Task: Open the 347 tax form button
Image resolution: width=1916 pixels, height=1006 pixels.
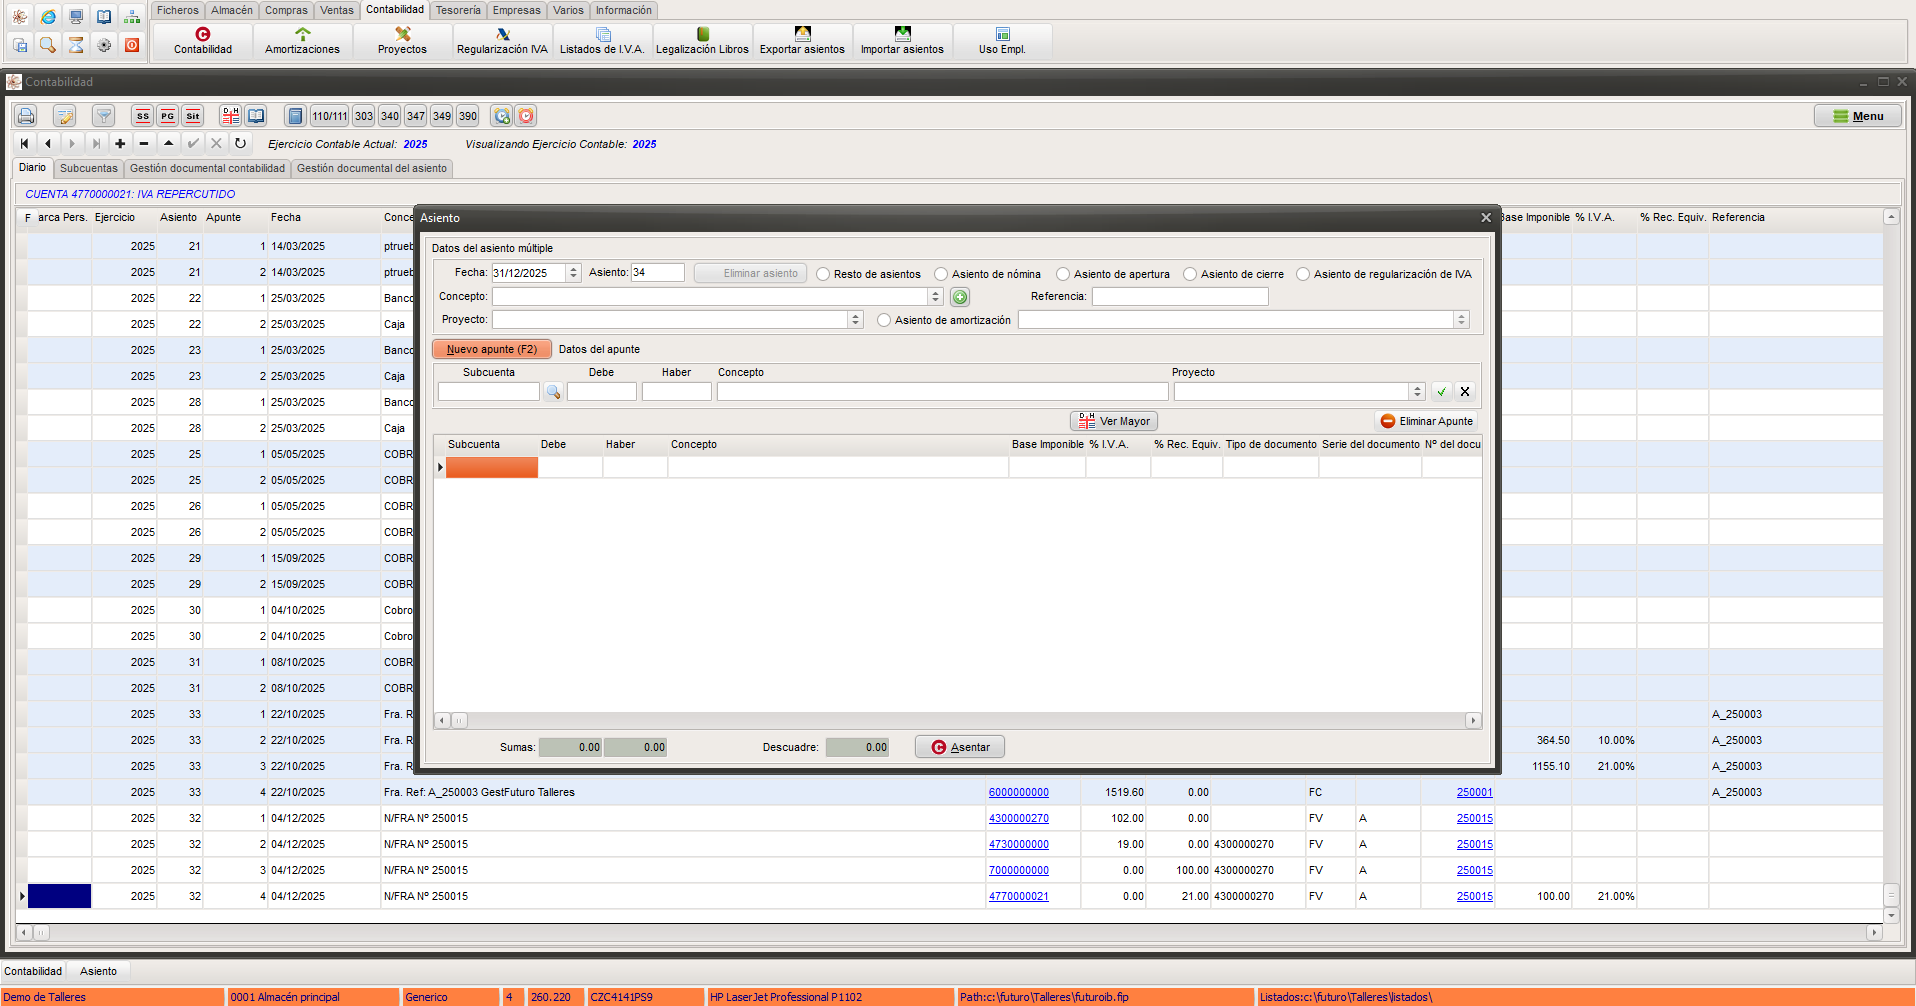Action: pyautogui.click(x=416, y=116)
